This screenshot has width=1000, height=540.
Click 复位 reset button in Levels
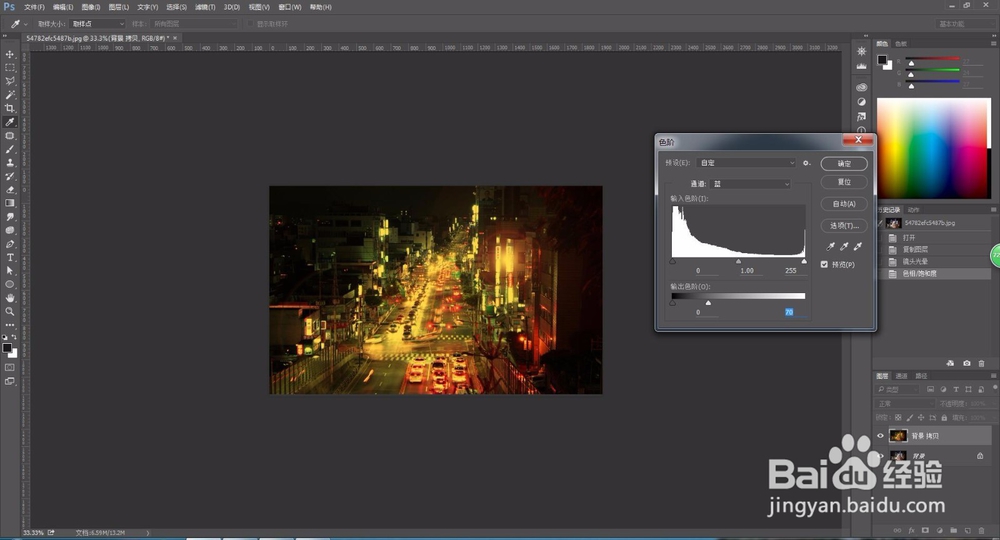(x=844, y=182)
